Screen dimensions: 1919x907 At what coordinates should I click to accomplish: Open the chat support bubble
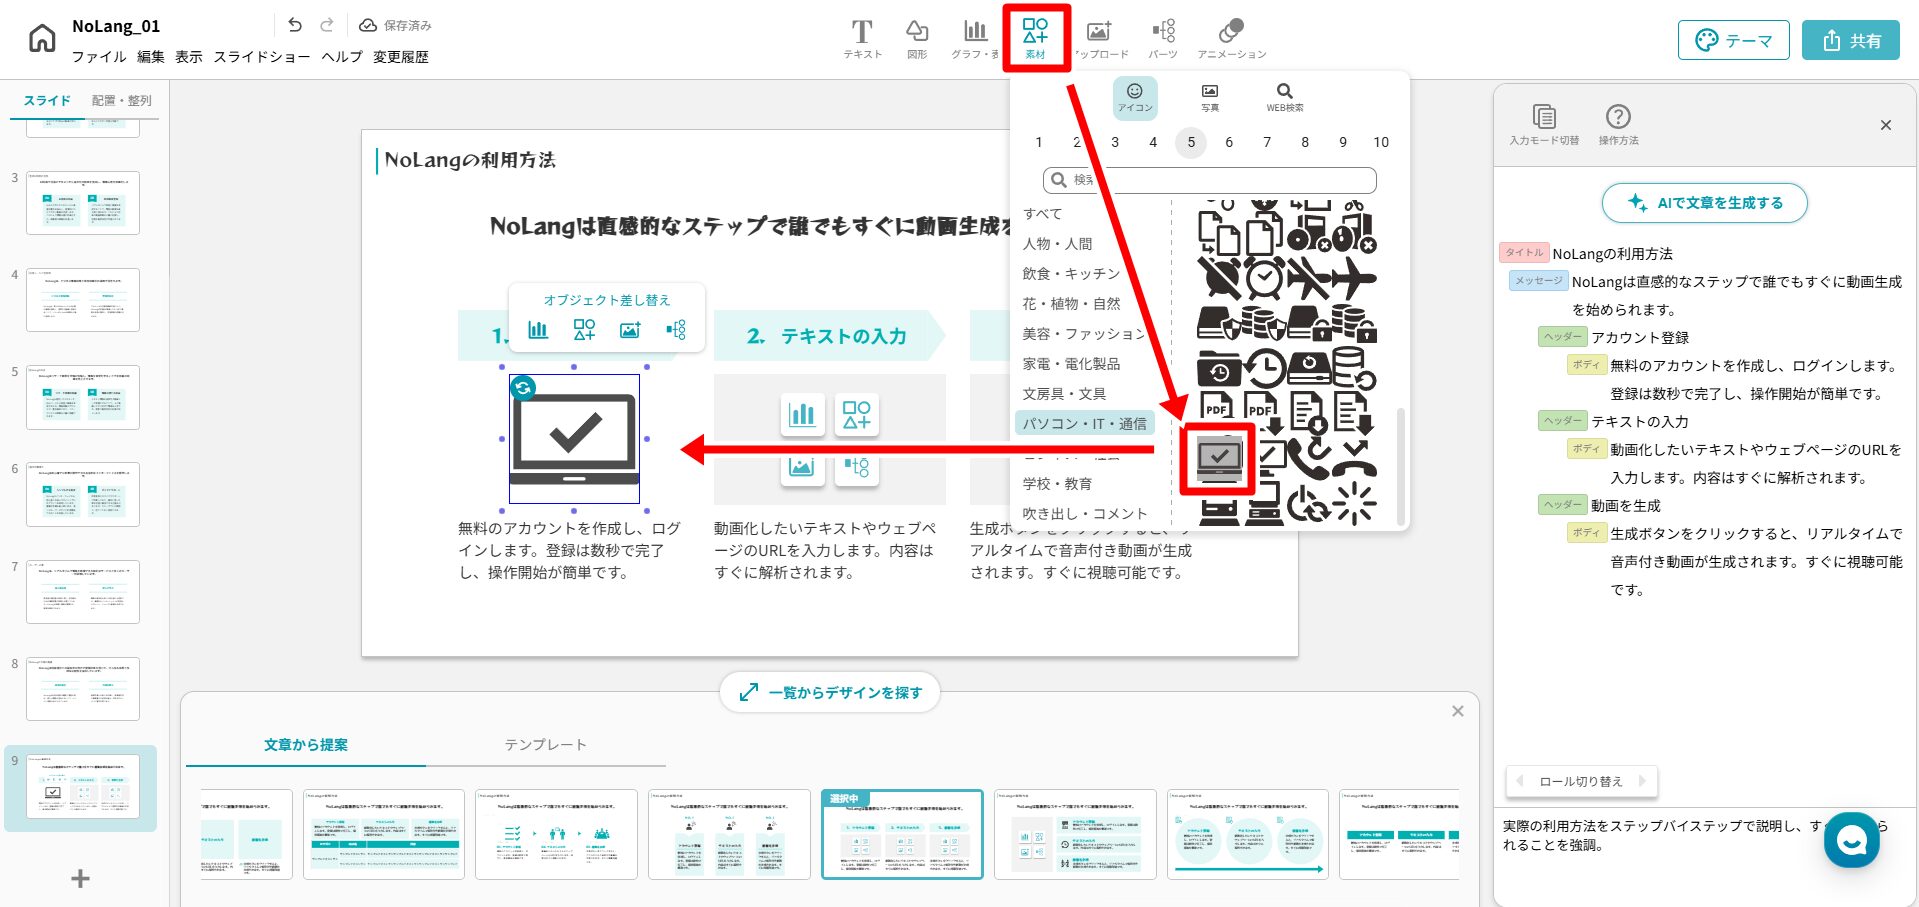[x=1852, y=840]
